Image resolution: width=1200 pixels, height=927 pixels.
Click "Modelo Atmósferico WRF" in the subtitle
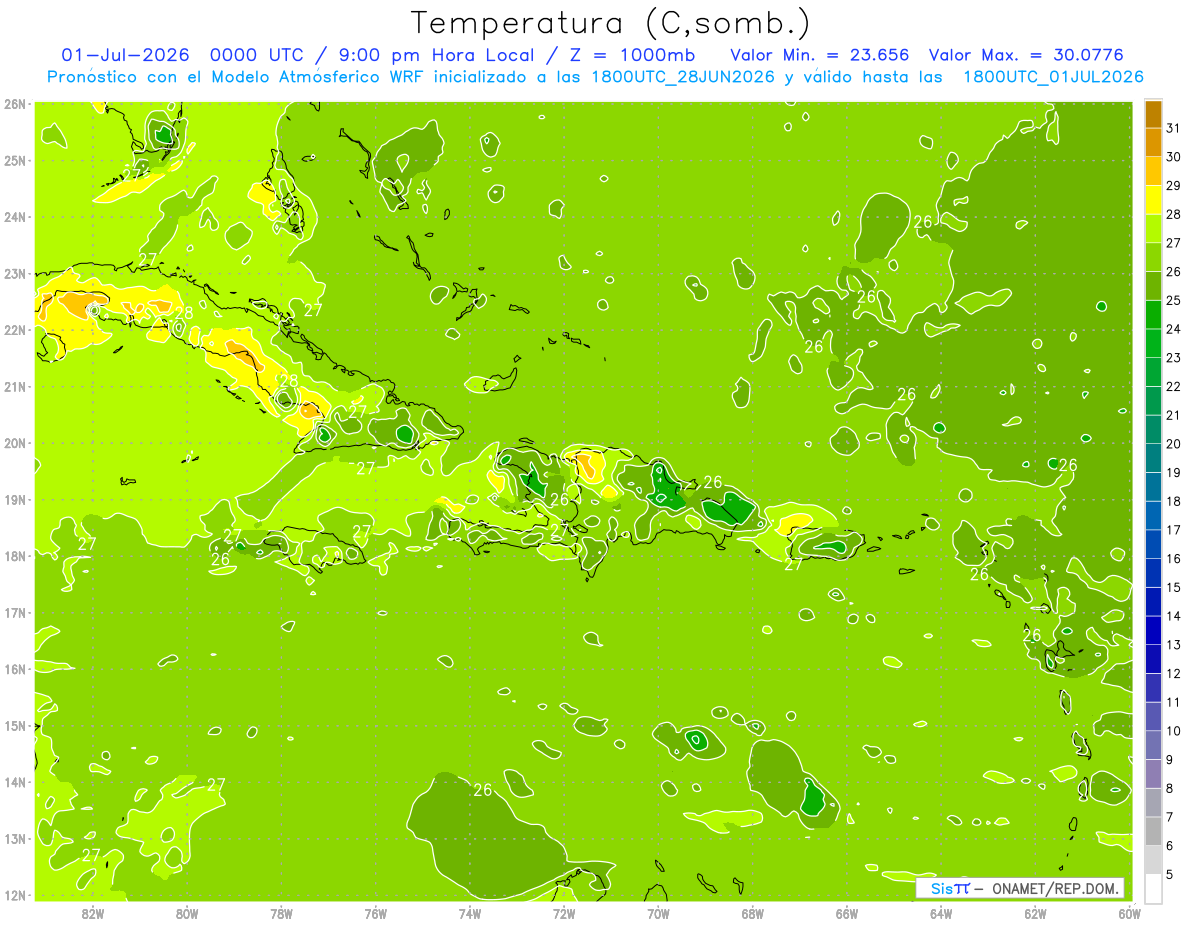point(316,77)
